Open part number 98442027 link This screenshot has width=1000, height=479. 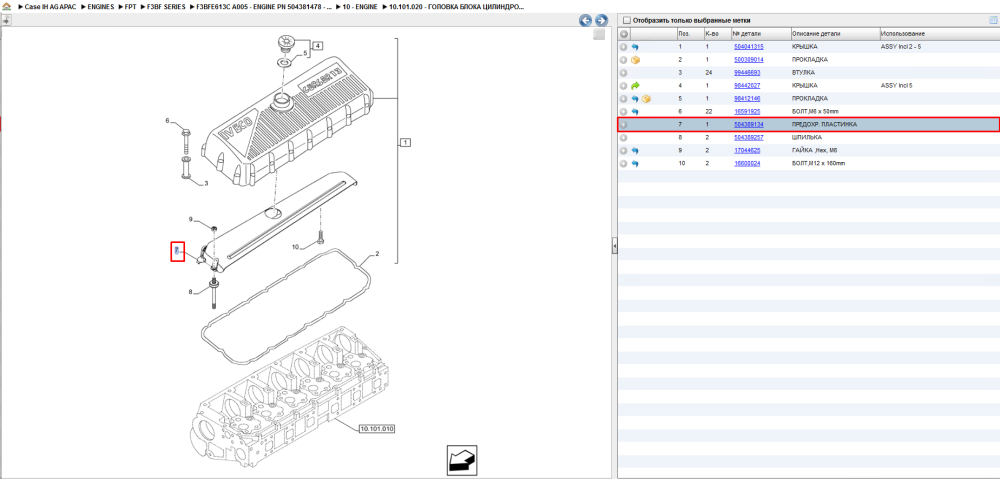747,85
